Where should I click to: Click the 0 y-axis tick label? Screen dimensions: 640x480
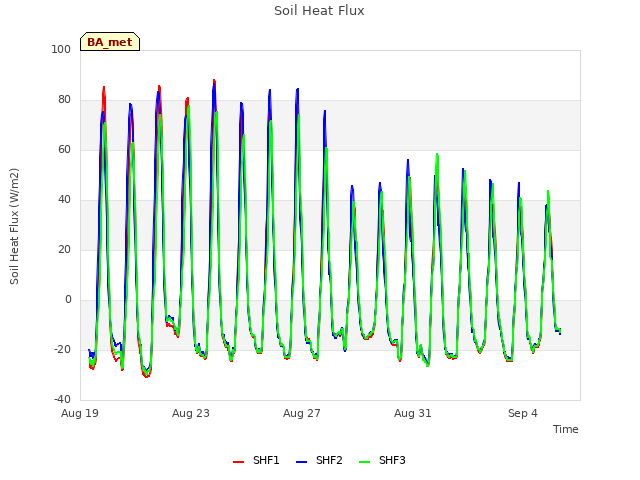(68, 300)
